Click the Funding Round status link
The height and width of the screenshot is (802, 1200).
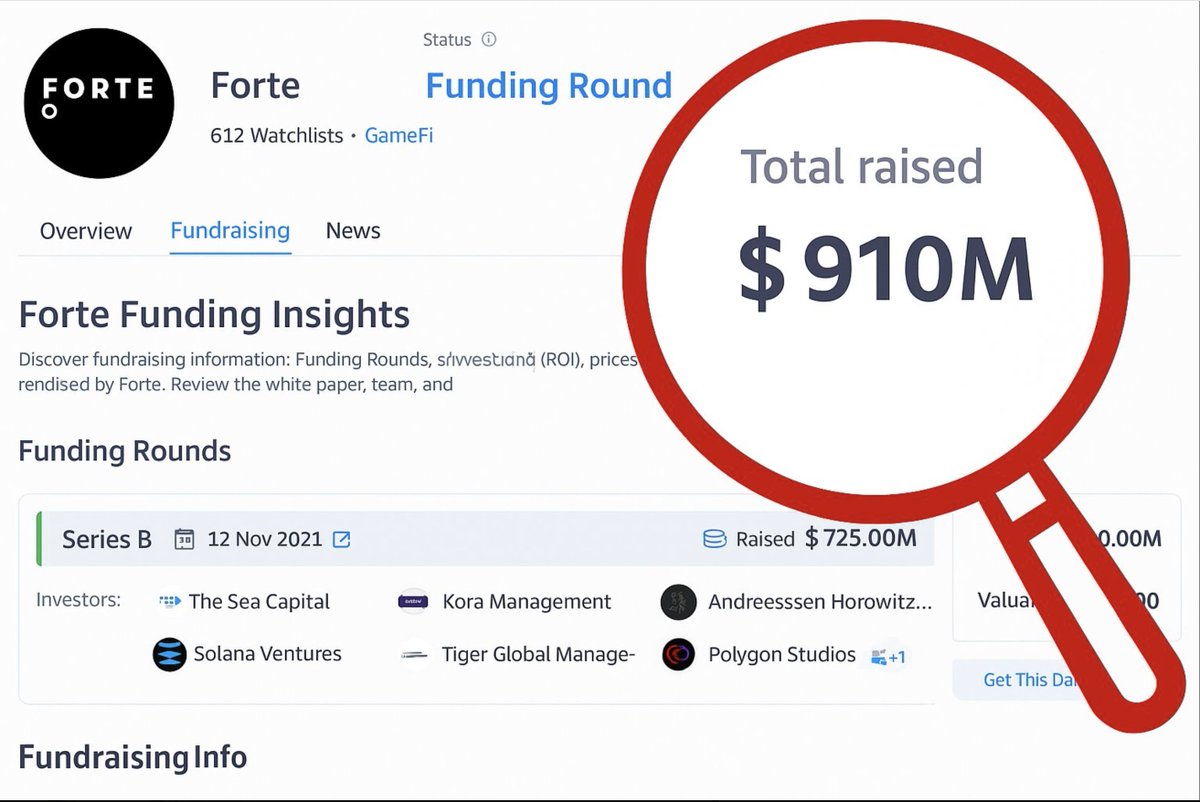pyautogui.click(x=548, y=86)
